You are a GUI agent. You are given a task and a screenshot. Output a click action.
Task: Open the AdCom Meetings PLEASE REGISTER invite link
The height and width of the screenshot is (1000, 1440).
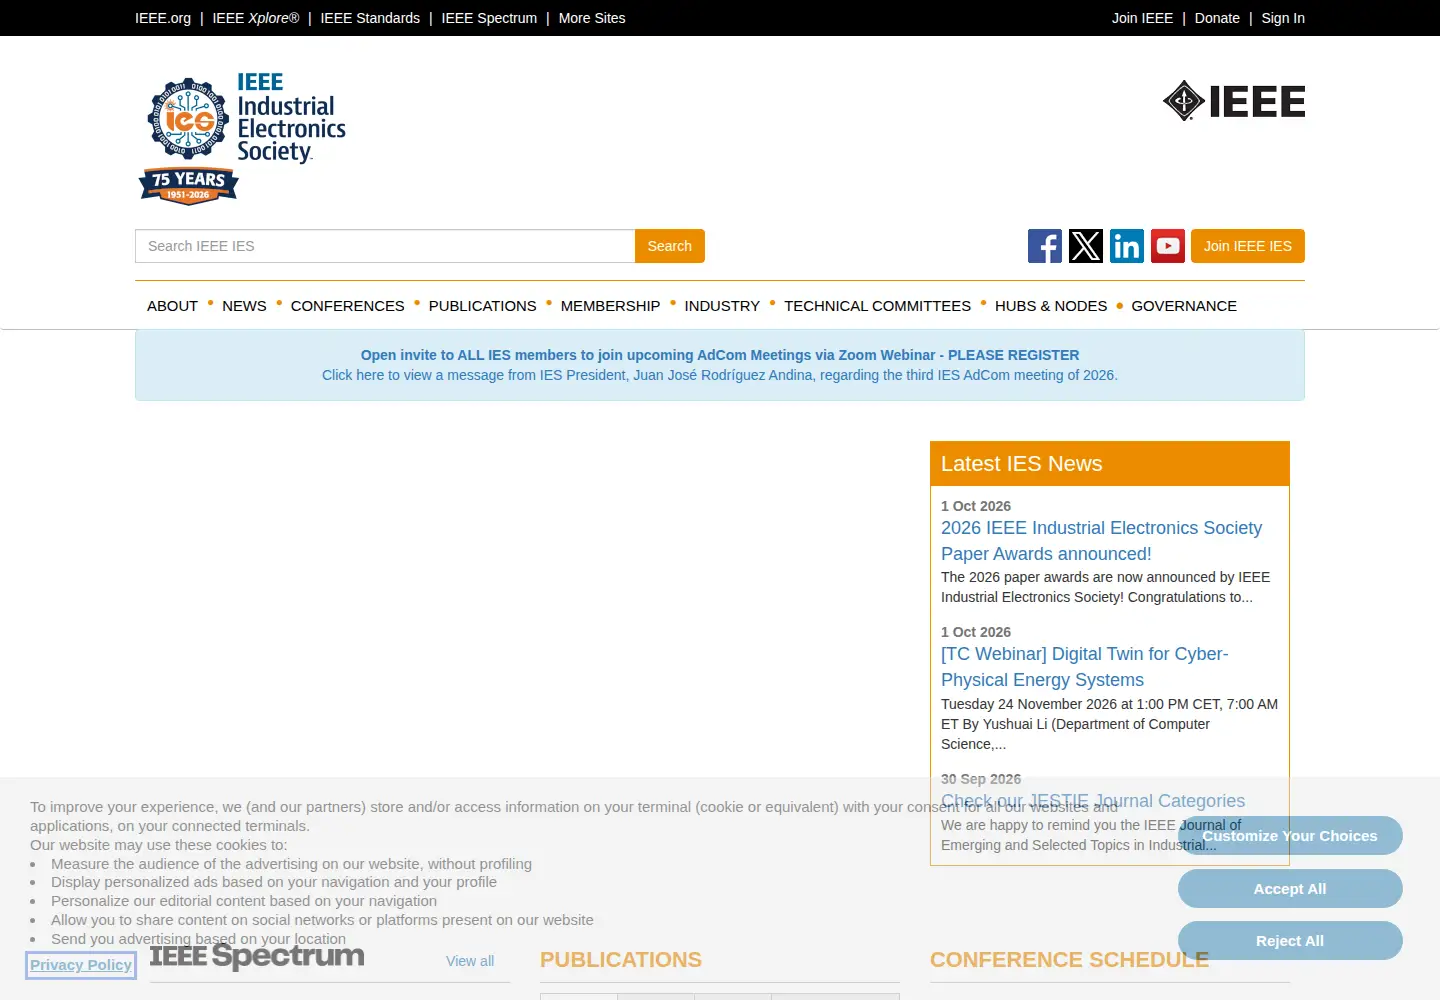click(720, 355)
